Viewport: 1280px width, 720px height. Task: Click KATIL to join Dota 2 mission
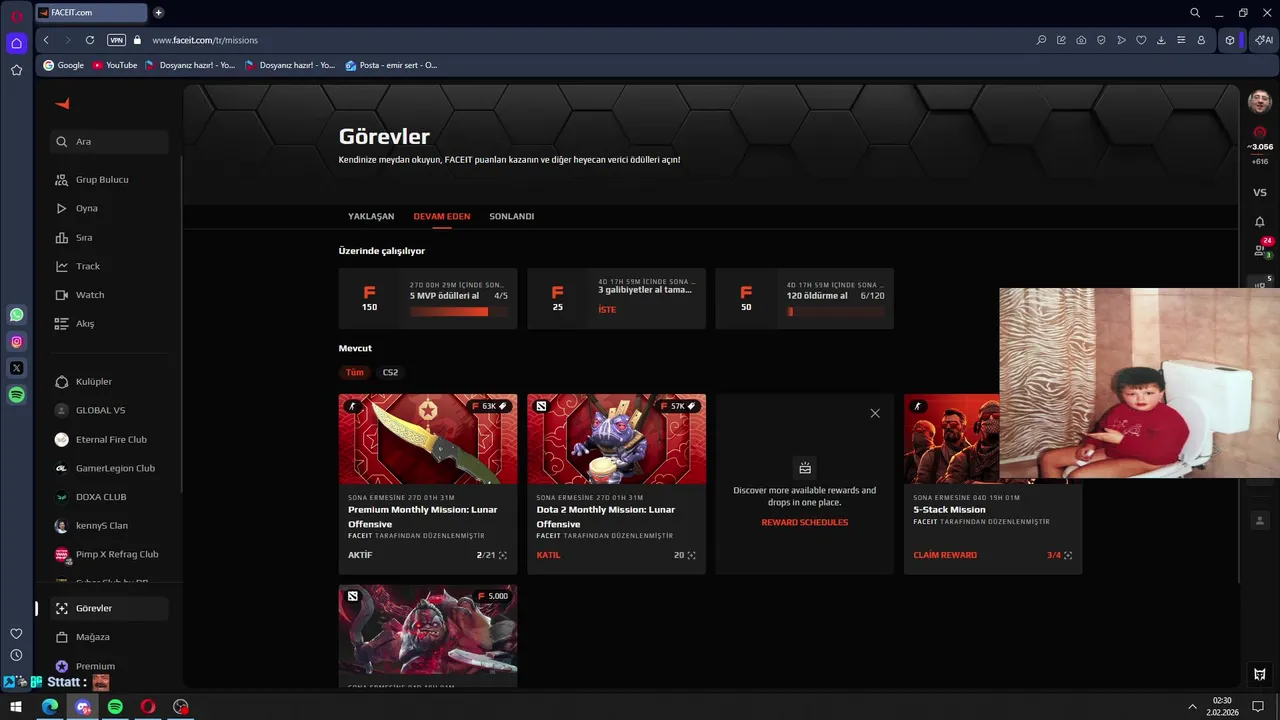click(x=548, y=555)
